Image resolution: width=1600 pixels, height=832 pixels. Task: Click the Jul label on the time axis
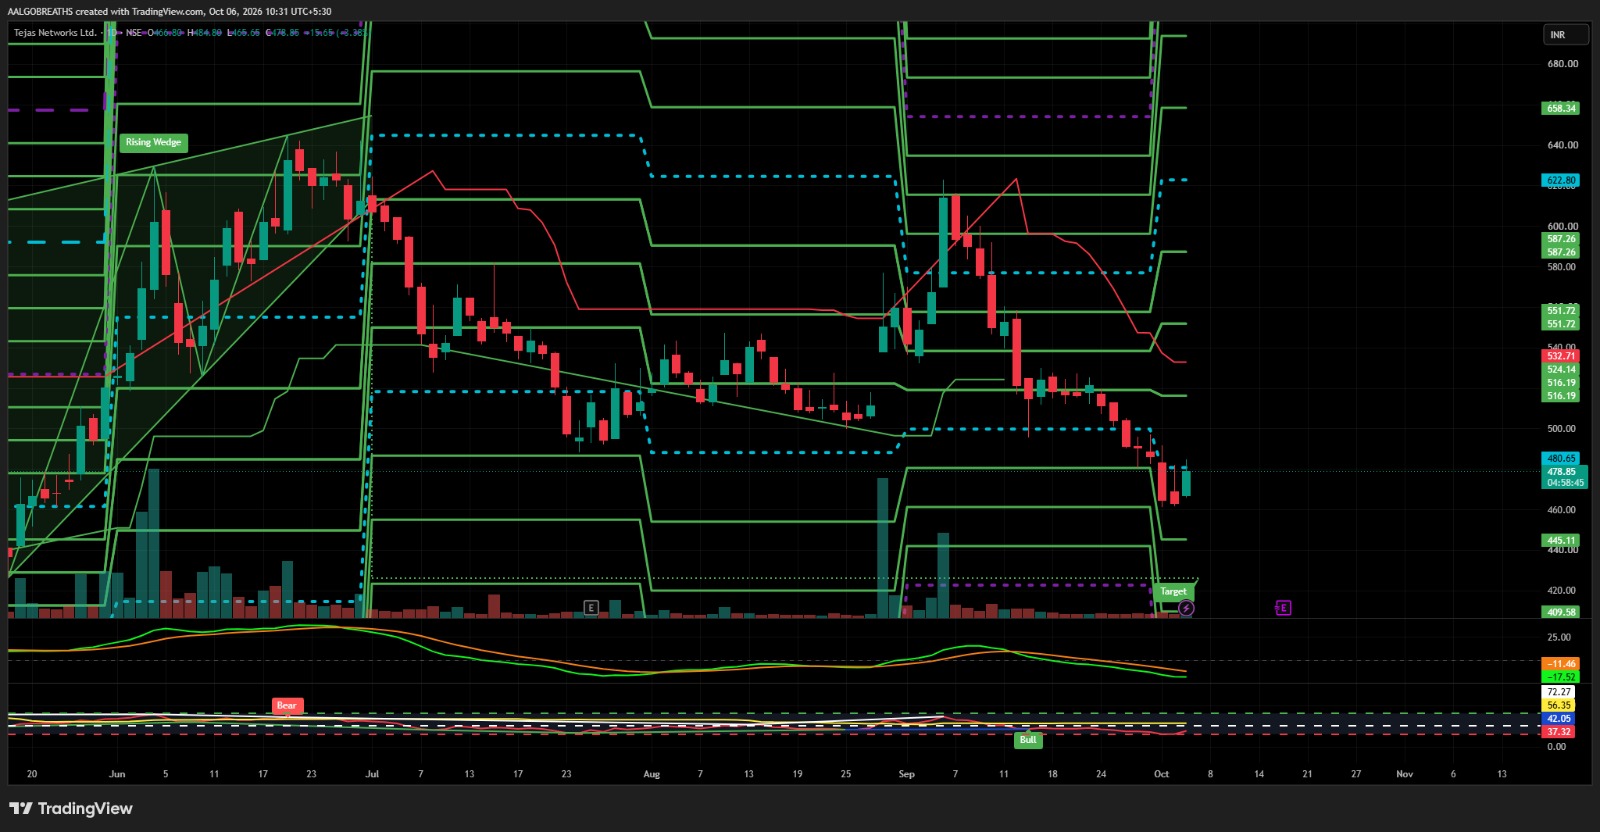point(372,774)
